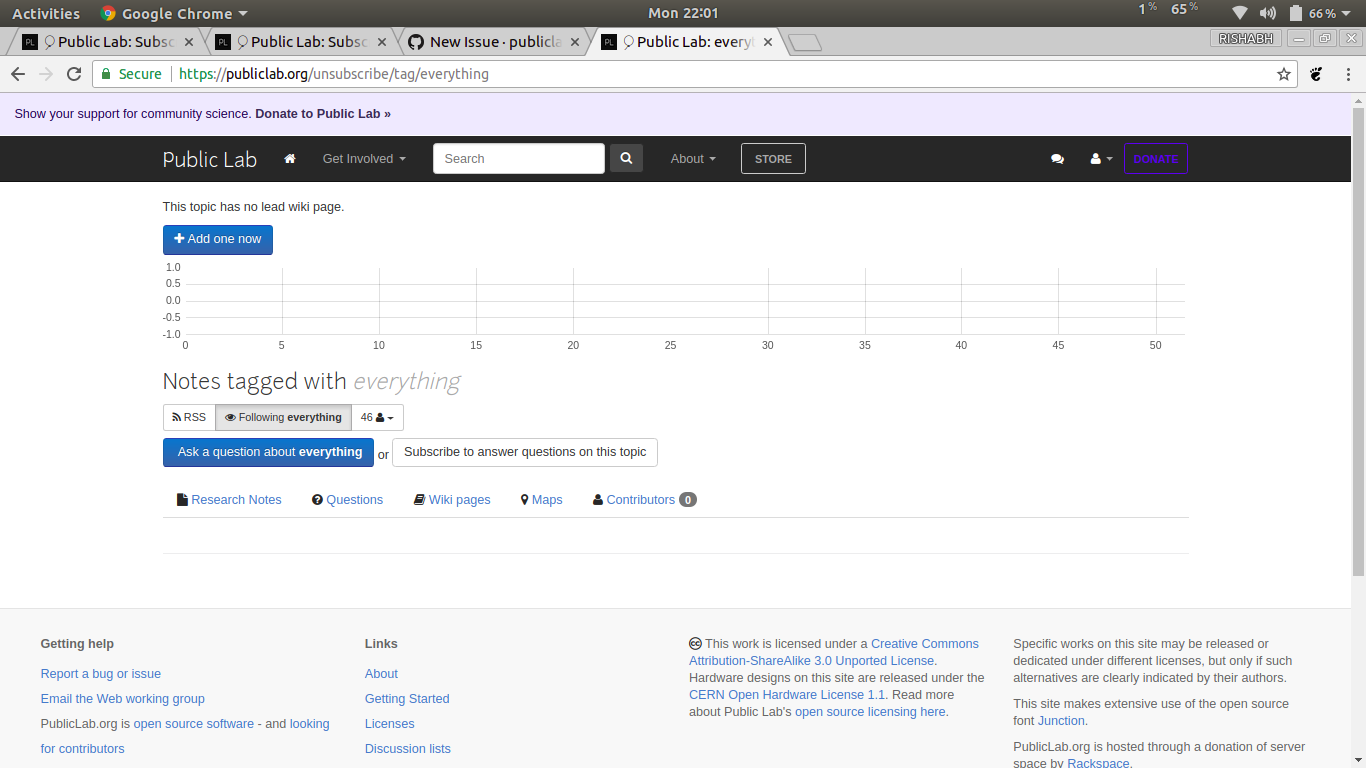
Task: Switch to the Maps tab
Action: (541, 500)
